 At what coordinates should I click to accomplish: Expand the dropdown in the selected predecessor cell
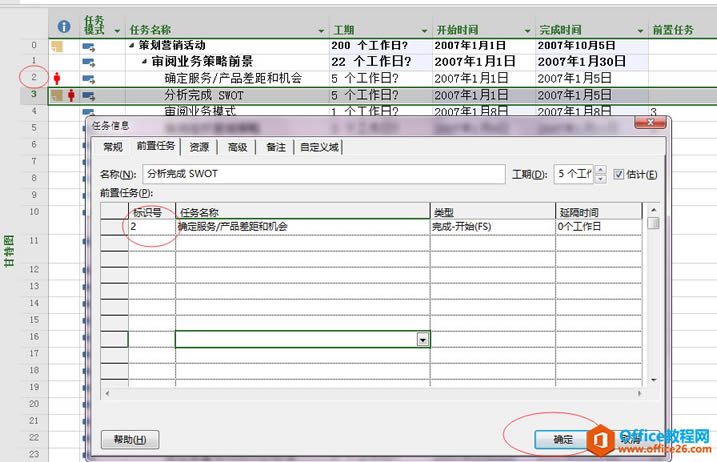(x=423, y=340)
